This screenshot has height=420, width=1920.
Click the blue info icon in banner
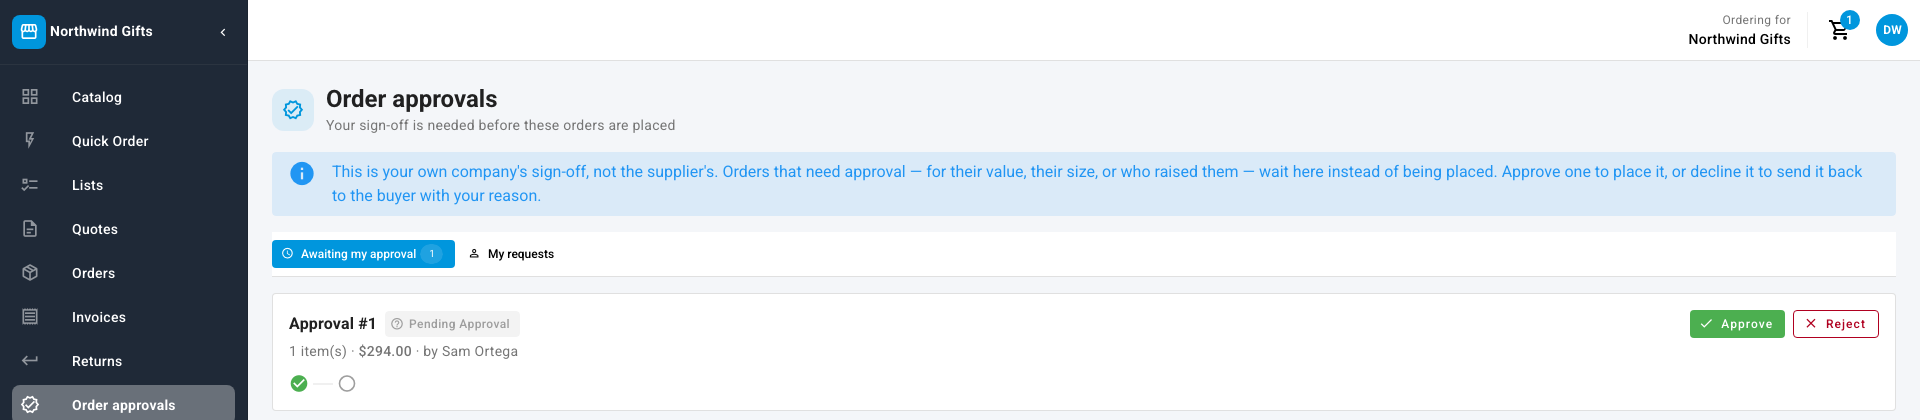[302, 173]
